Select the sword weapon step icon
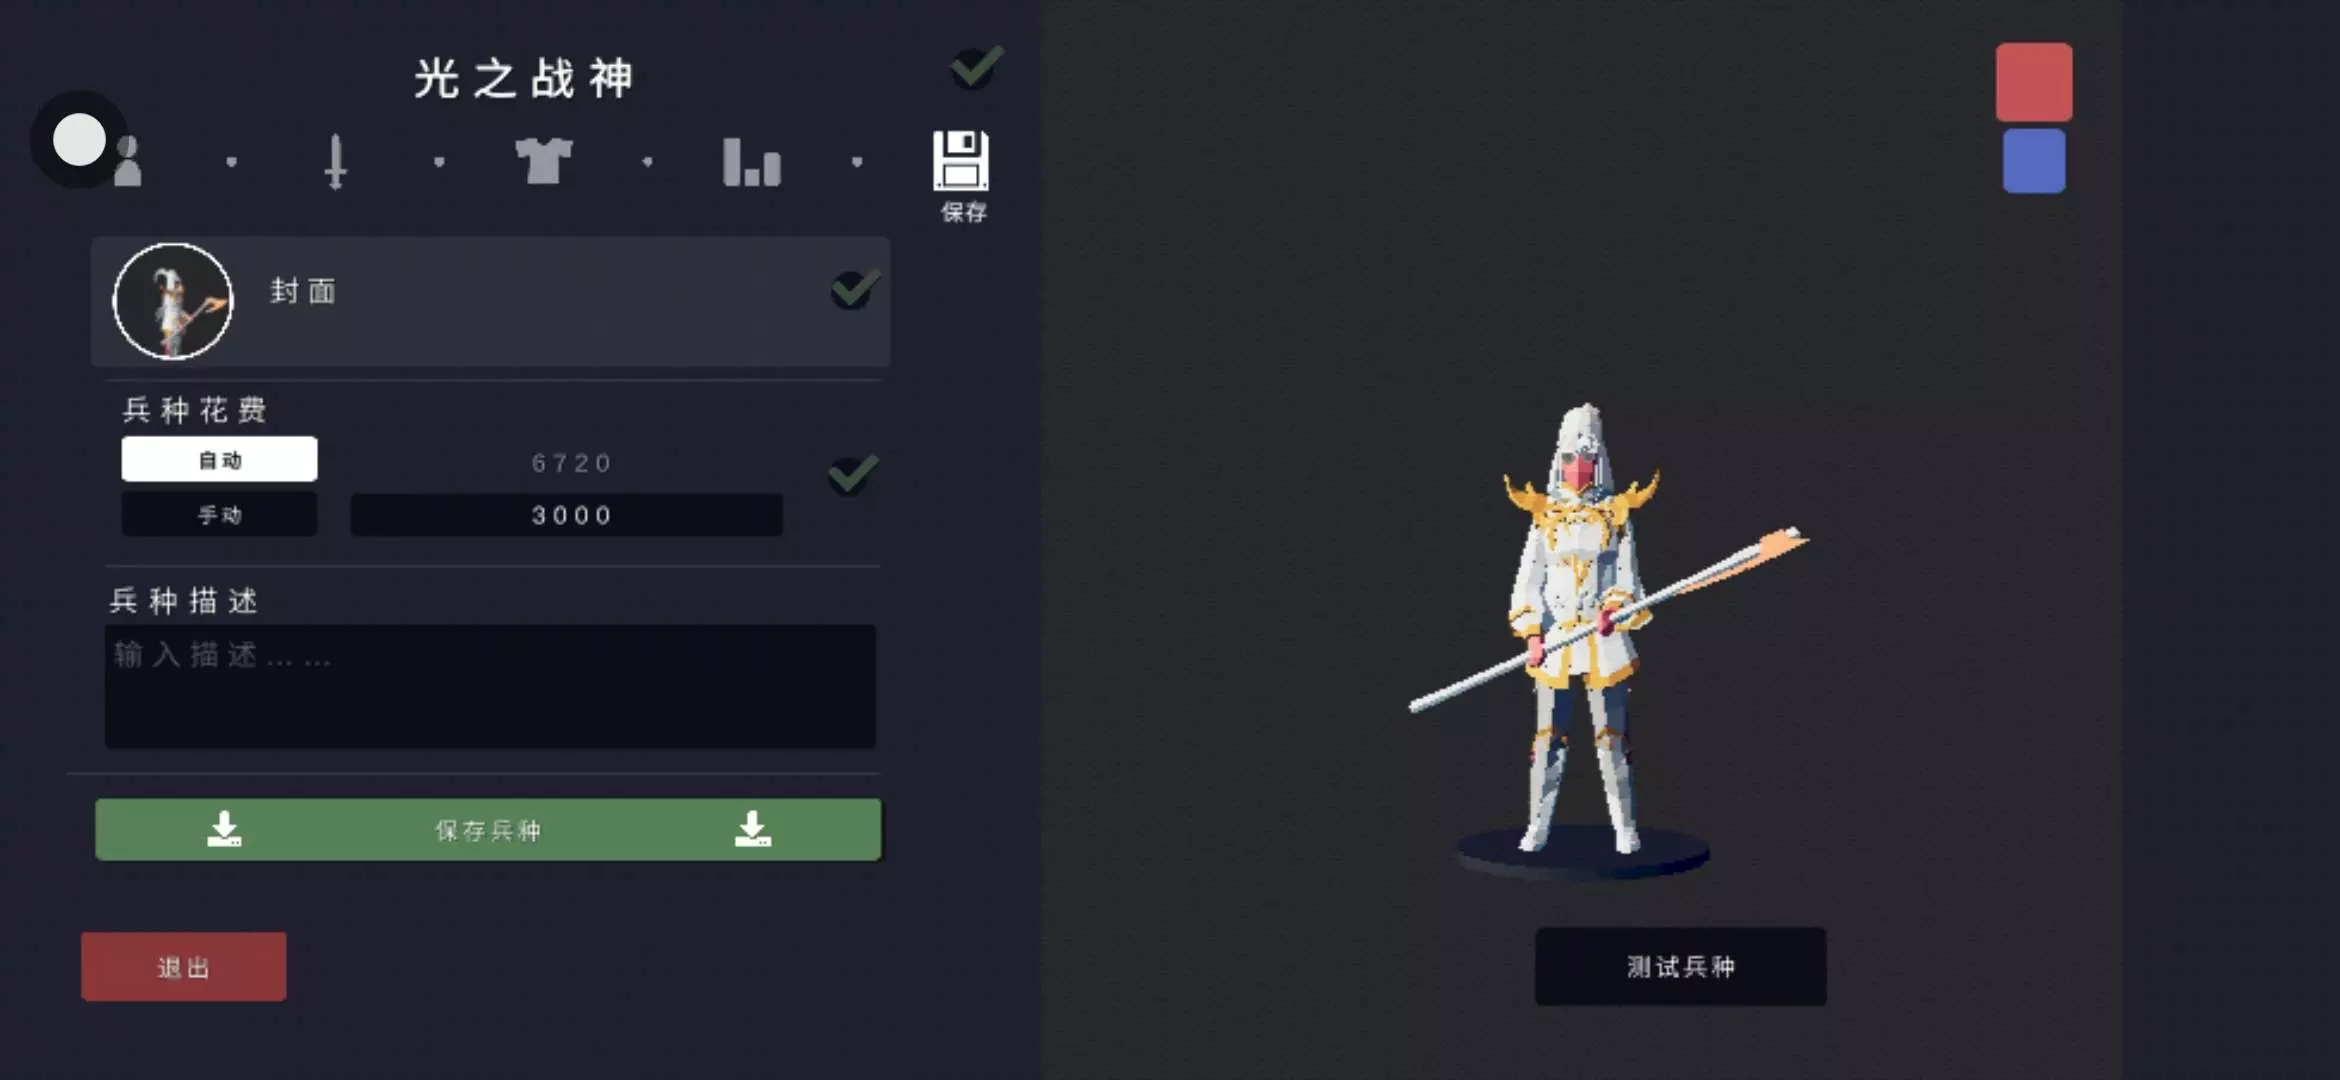 point(336,162)
